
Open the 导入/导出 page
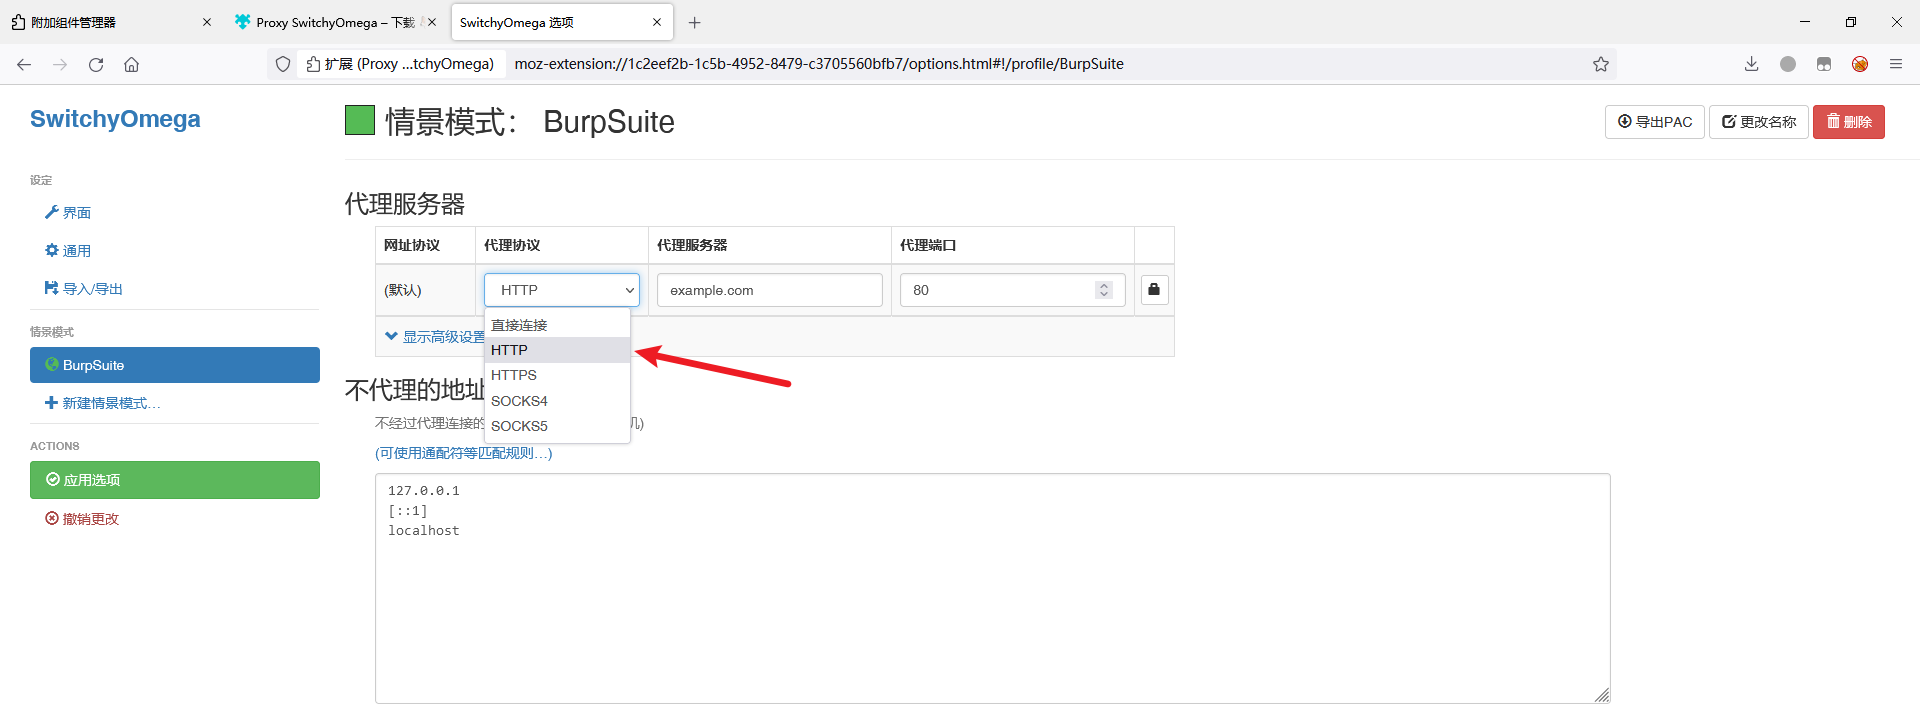[84, 289]
